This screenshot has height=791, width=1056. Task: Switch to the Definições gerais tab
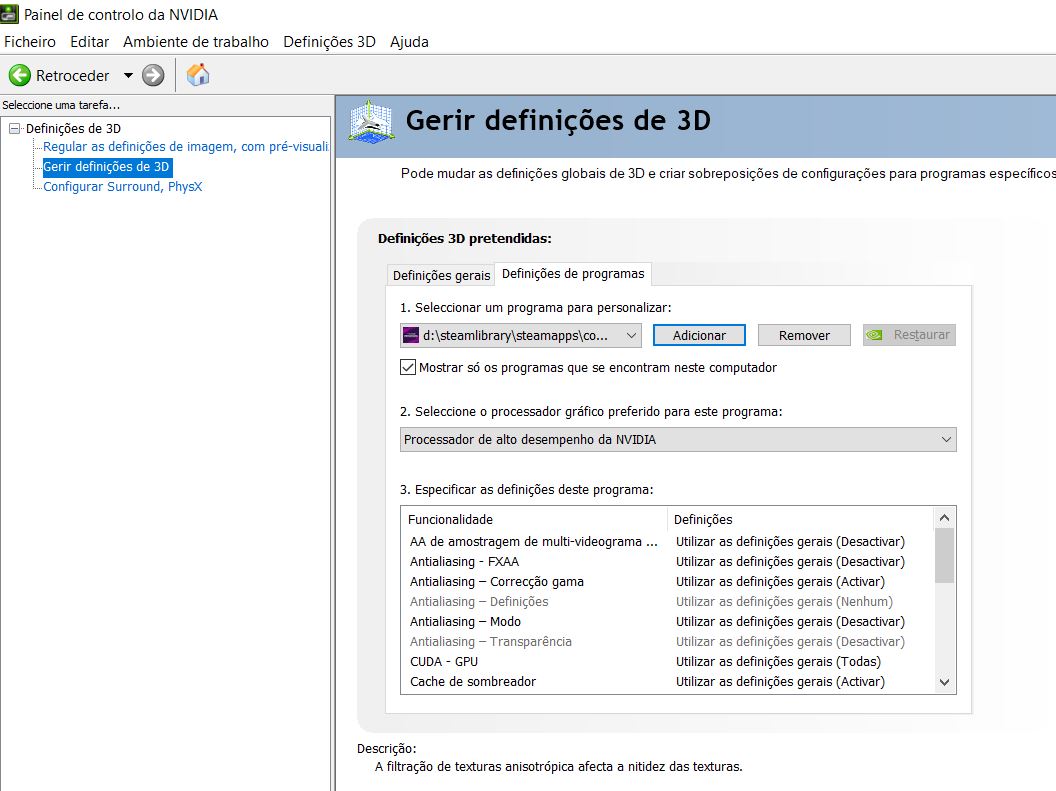pyautogui.click(x=441, y=275)
